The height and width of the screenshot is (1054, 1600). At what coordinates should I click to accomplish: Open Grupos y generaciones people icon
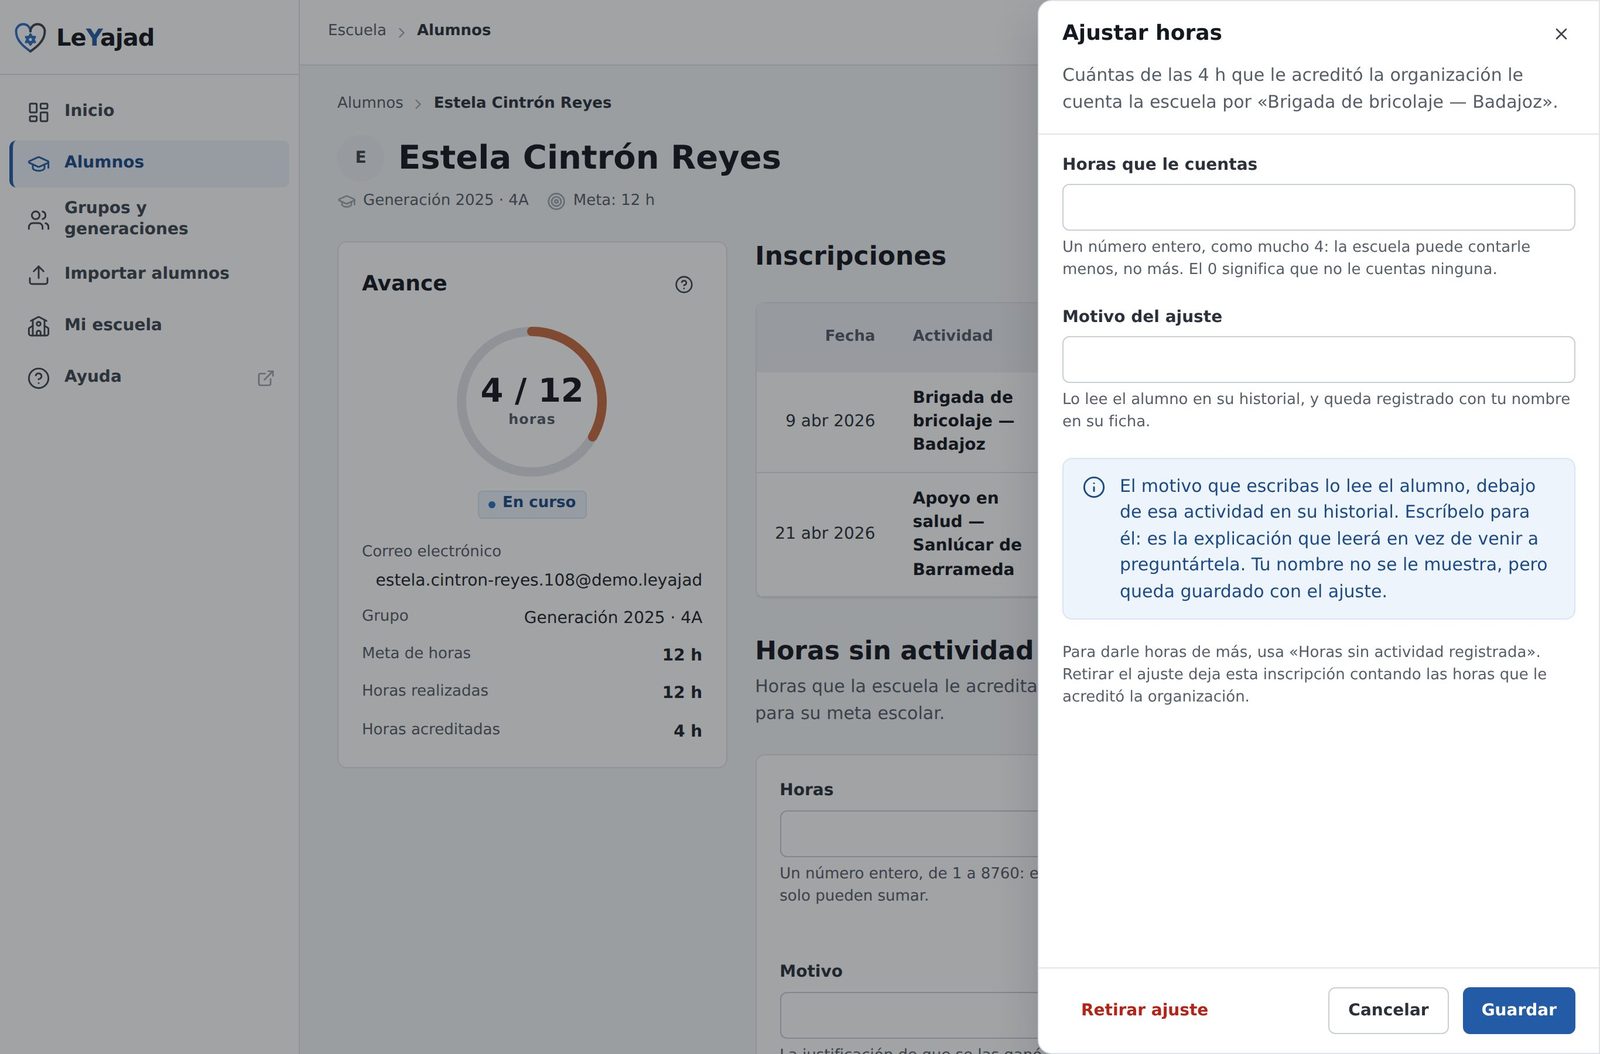click(x=39, y=220)
